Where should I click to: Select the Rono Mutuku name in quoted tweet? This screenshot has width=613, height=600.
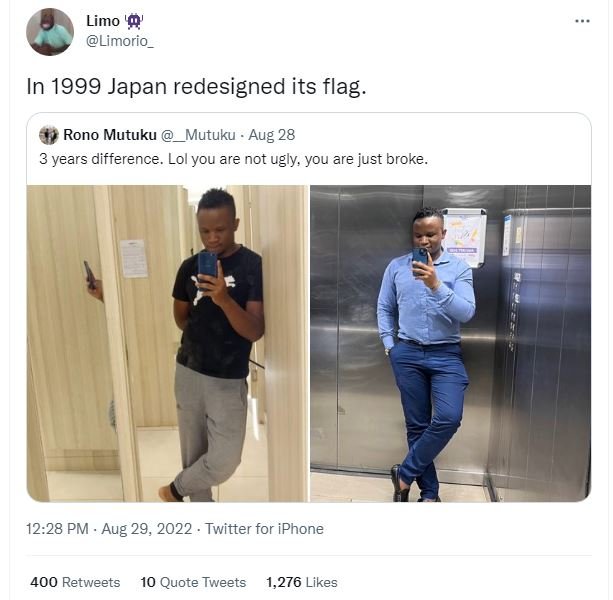click(108, 135)
